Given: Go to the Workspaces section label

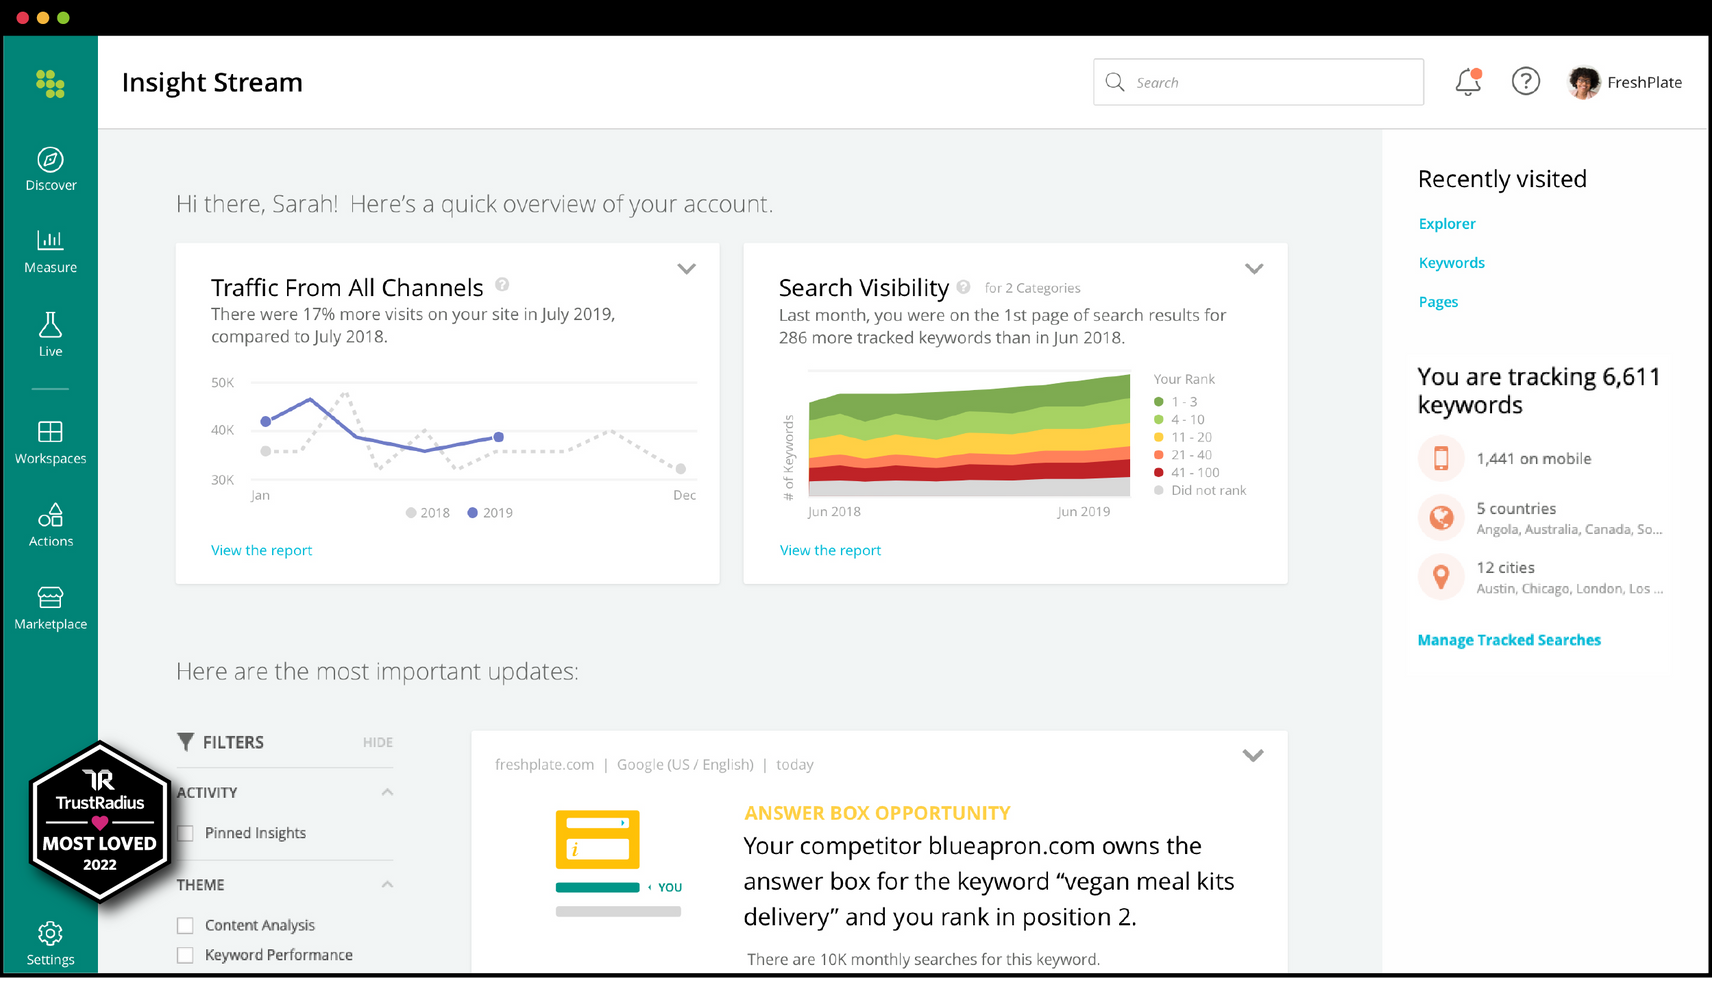Looking at the screenshot, I should click(51, 459).
